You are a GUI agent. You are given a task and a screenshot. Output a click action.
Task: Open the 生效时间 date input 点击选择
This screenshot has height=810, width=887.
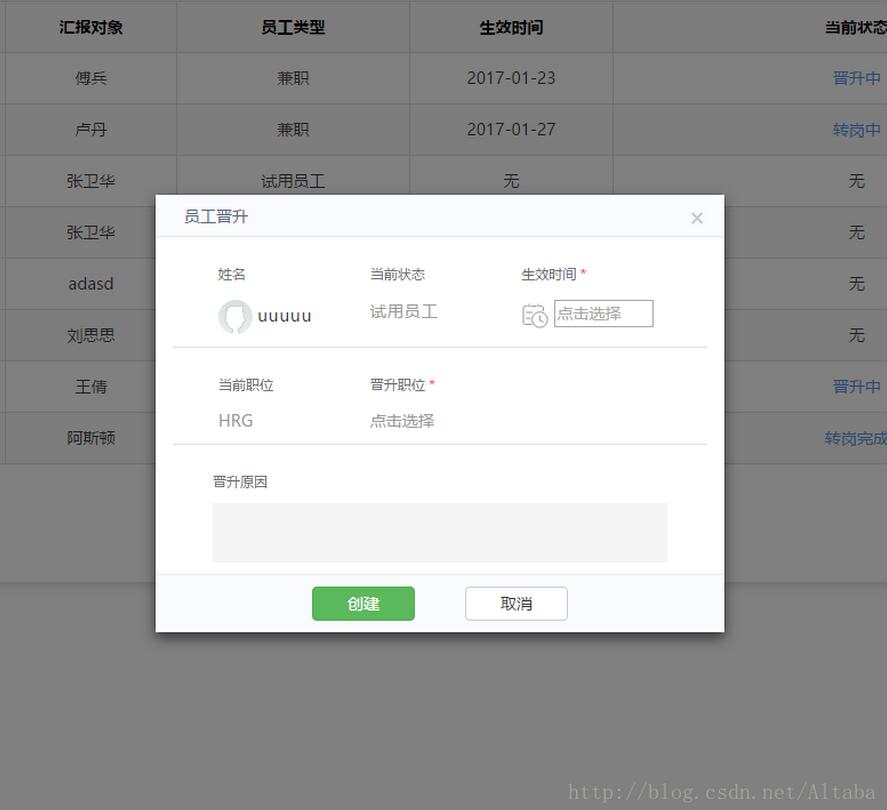tap(604, 313)
